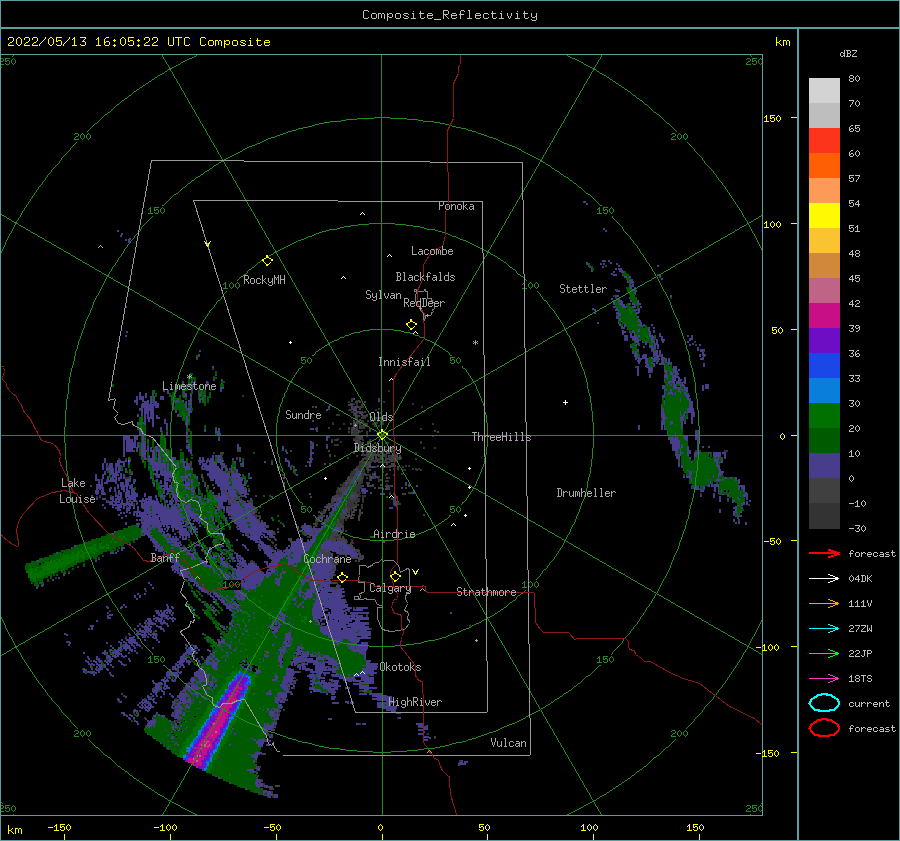Image resolution: width=900 pixels, height=841 pixels.
Task: Click the Ponoka city label
Action: (x=456, y=206)
